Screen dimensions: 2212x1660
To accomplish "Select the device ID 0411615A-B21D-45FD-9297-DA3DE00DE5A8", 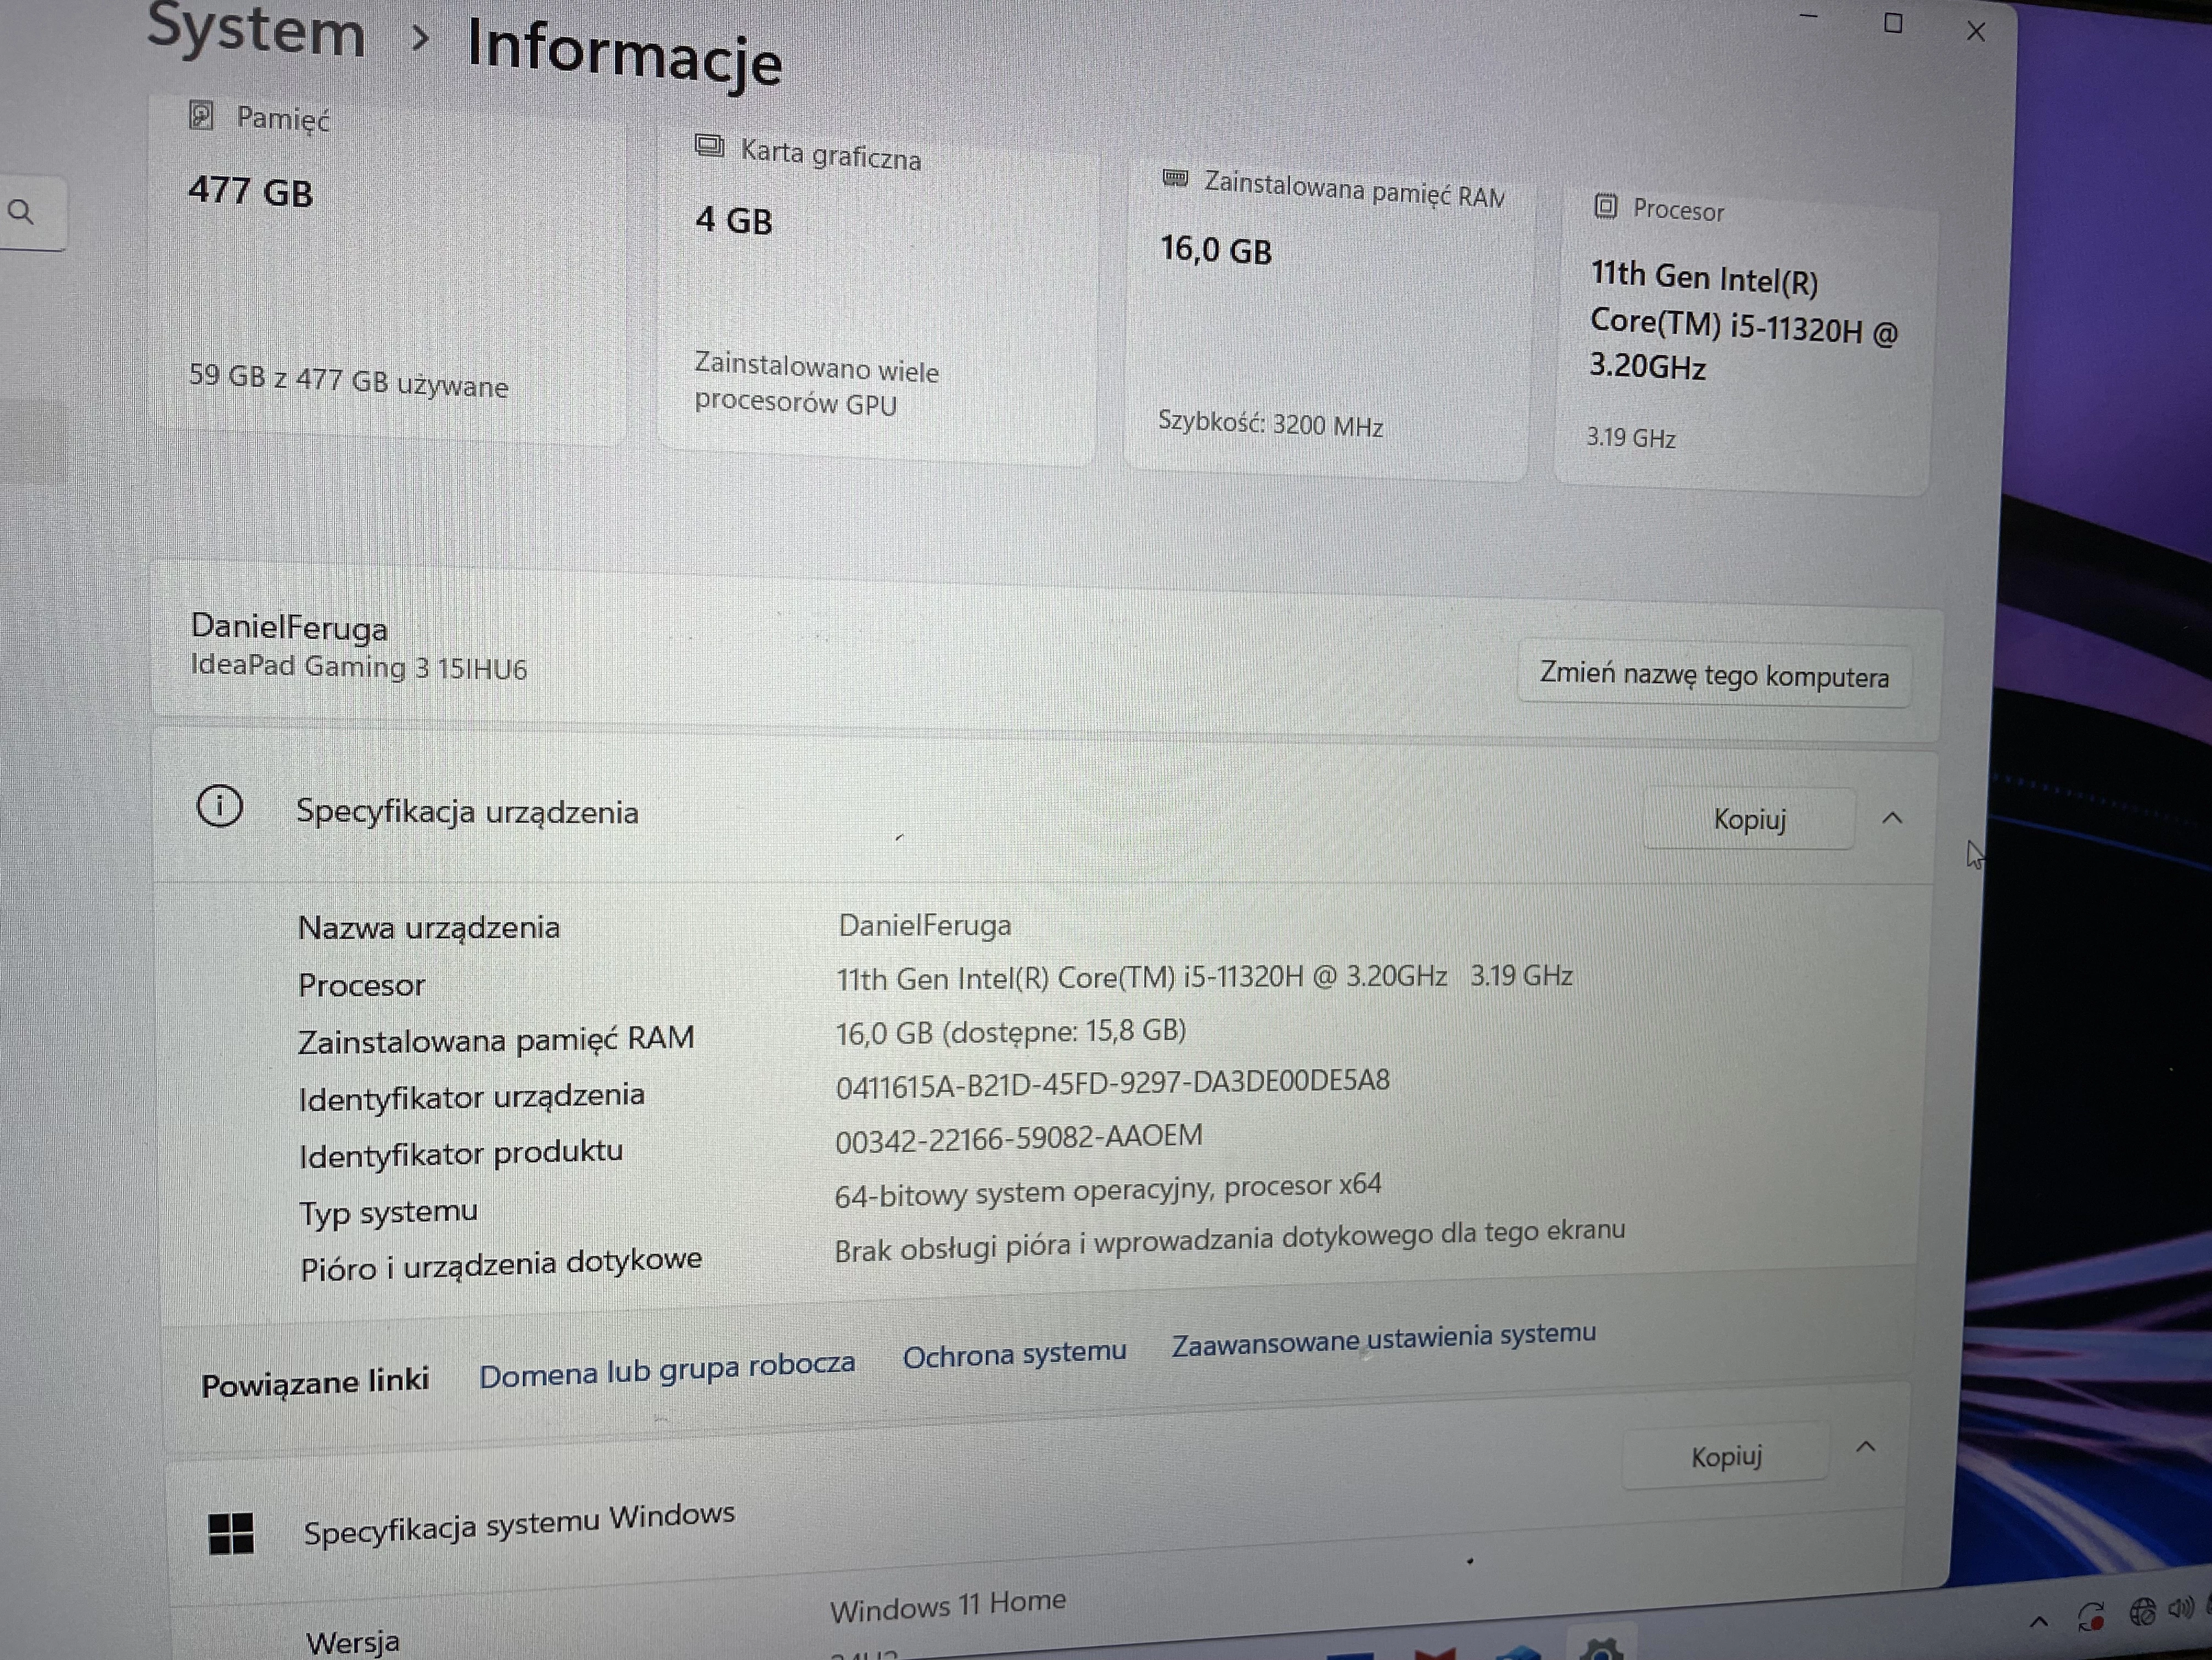I will coord(1113,1083).
